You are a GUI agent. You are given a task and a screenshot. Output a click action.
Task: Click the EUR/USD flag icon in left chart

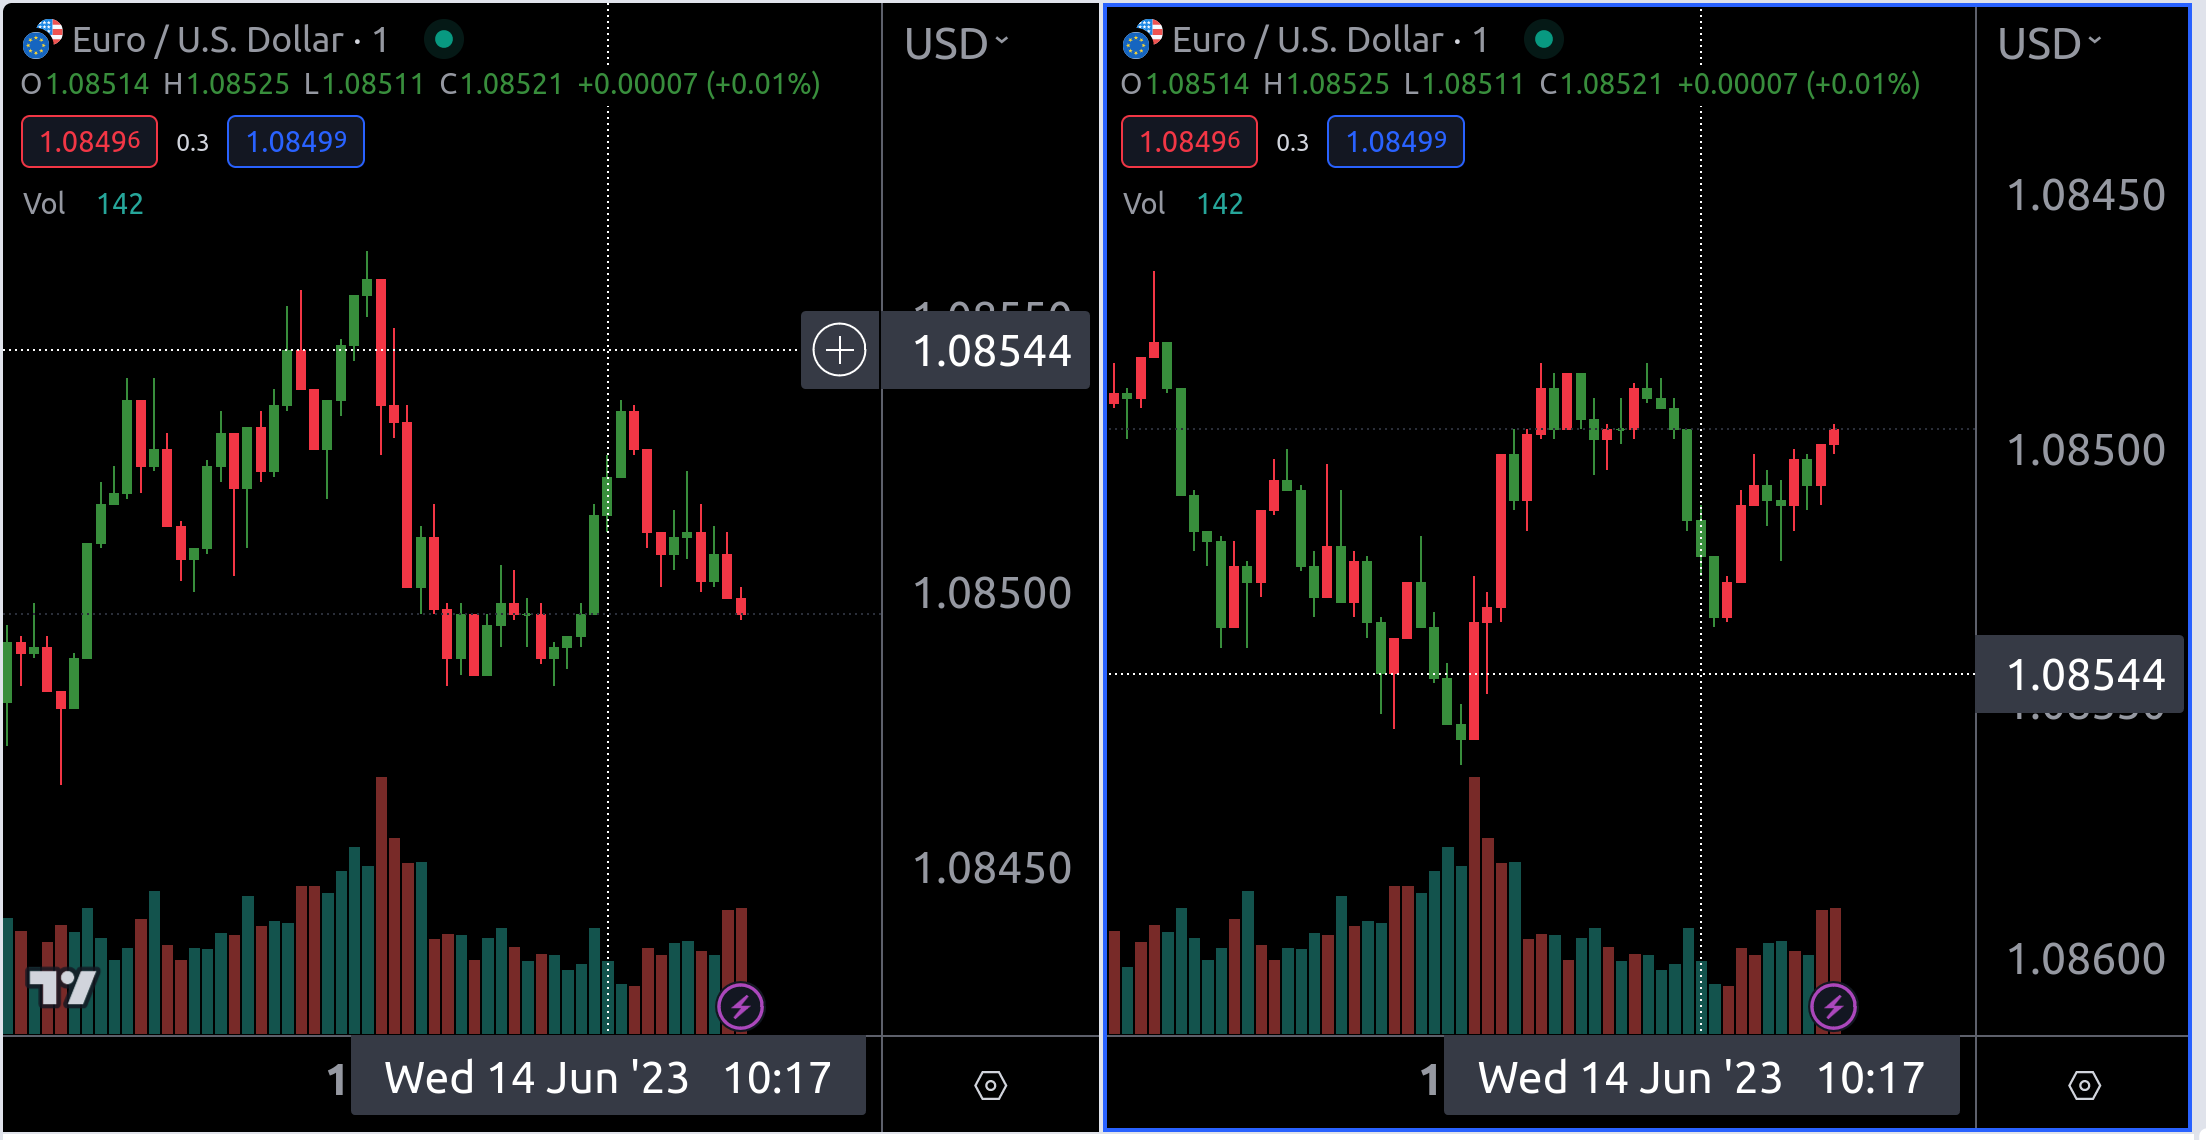pos(42,40)
